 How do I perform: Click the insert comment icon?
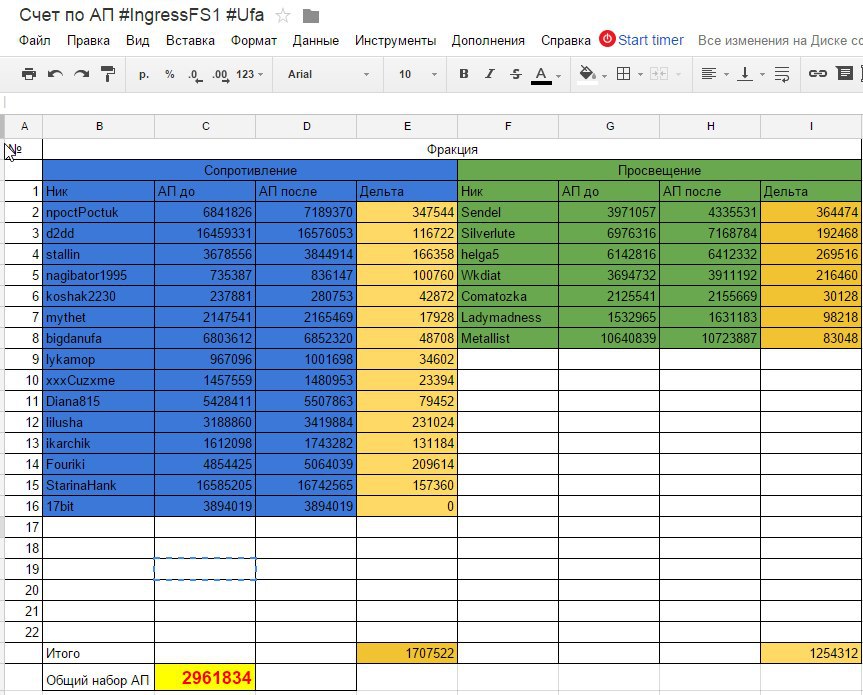pos(844,73)
